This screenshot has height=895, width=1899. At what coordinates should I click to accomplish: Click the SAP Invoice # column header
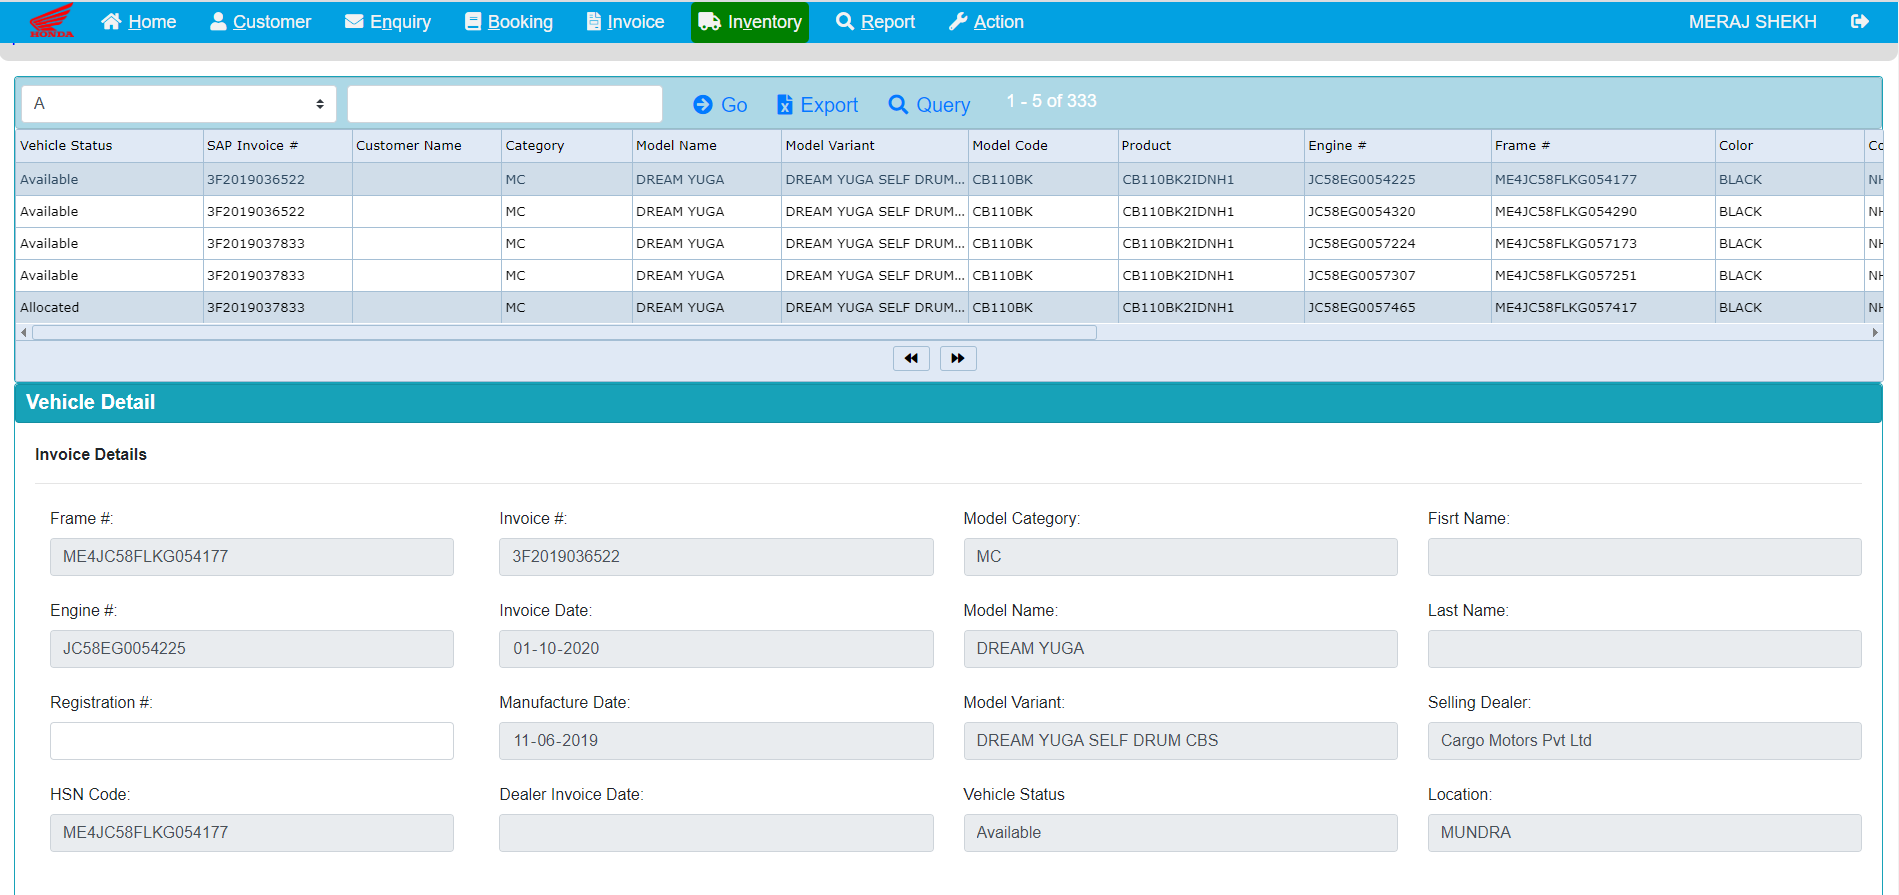[278, 146]
